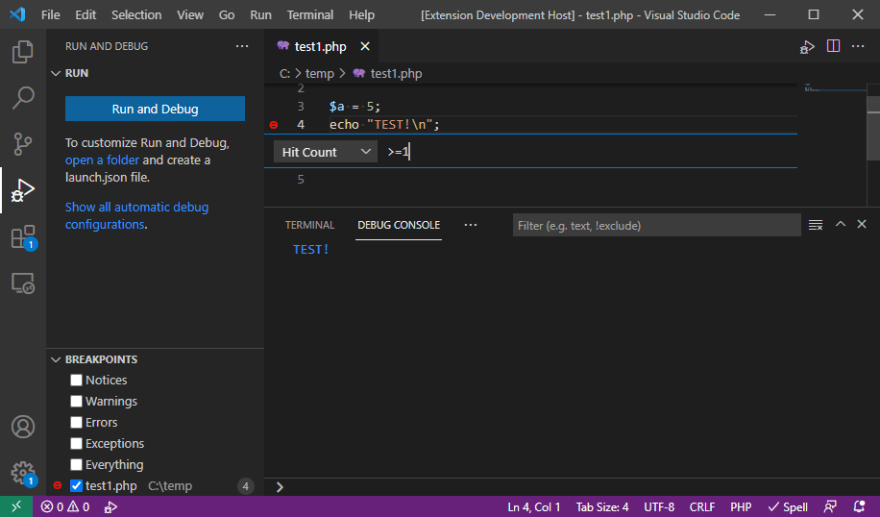Open the Hit Count breakpoint type dropdown
Screen dimensions: 880x517
[326, 152]
